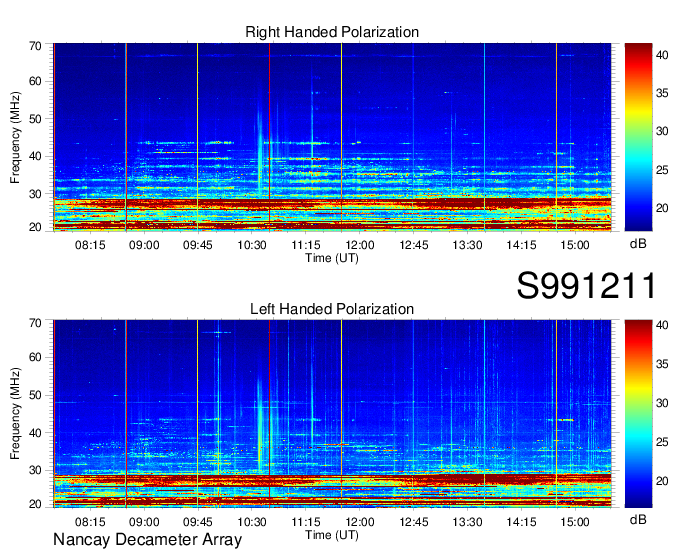Click 70 MHz tick on Left Handed plot
The image size is (680, 552).
click(x=35, y=323)
